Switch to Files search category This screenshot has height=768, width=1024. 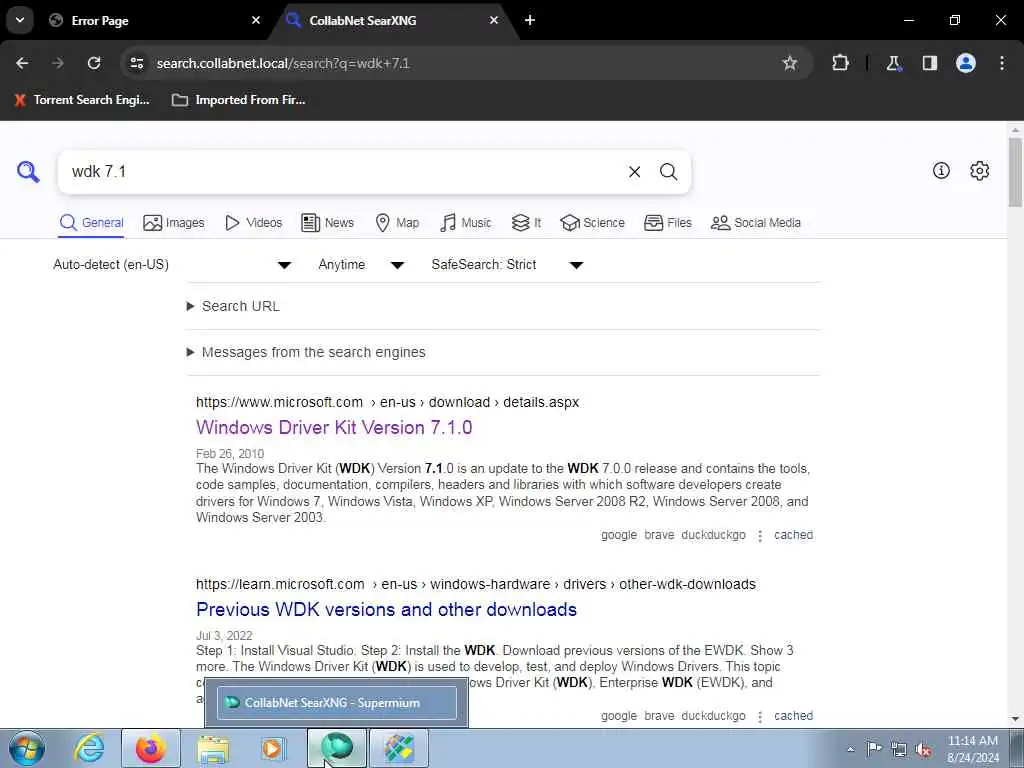[667, 223]
